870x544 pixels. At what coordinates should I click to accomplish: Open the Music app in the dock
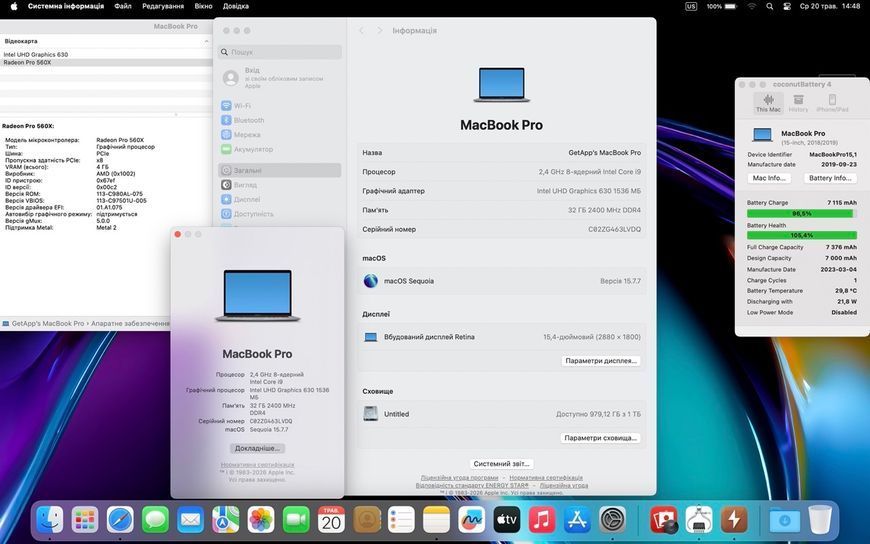[542, 521]
